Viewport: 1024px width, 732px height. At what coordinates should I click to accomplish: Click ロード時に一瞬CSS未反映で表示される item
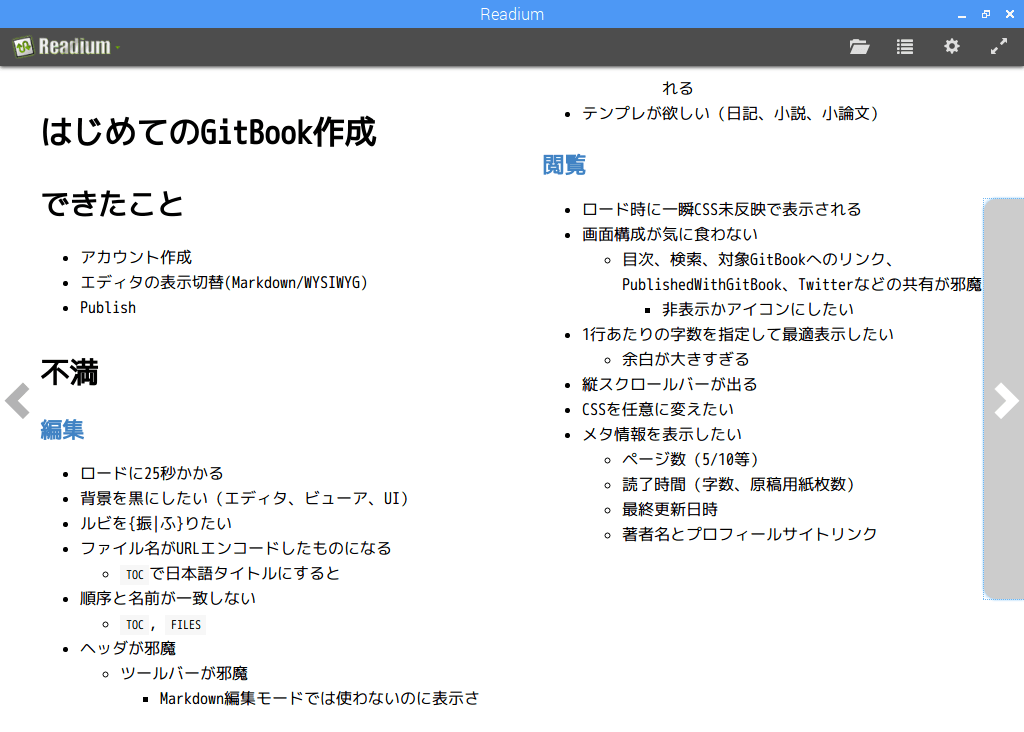[722, 209]
